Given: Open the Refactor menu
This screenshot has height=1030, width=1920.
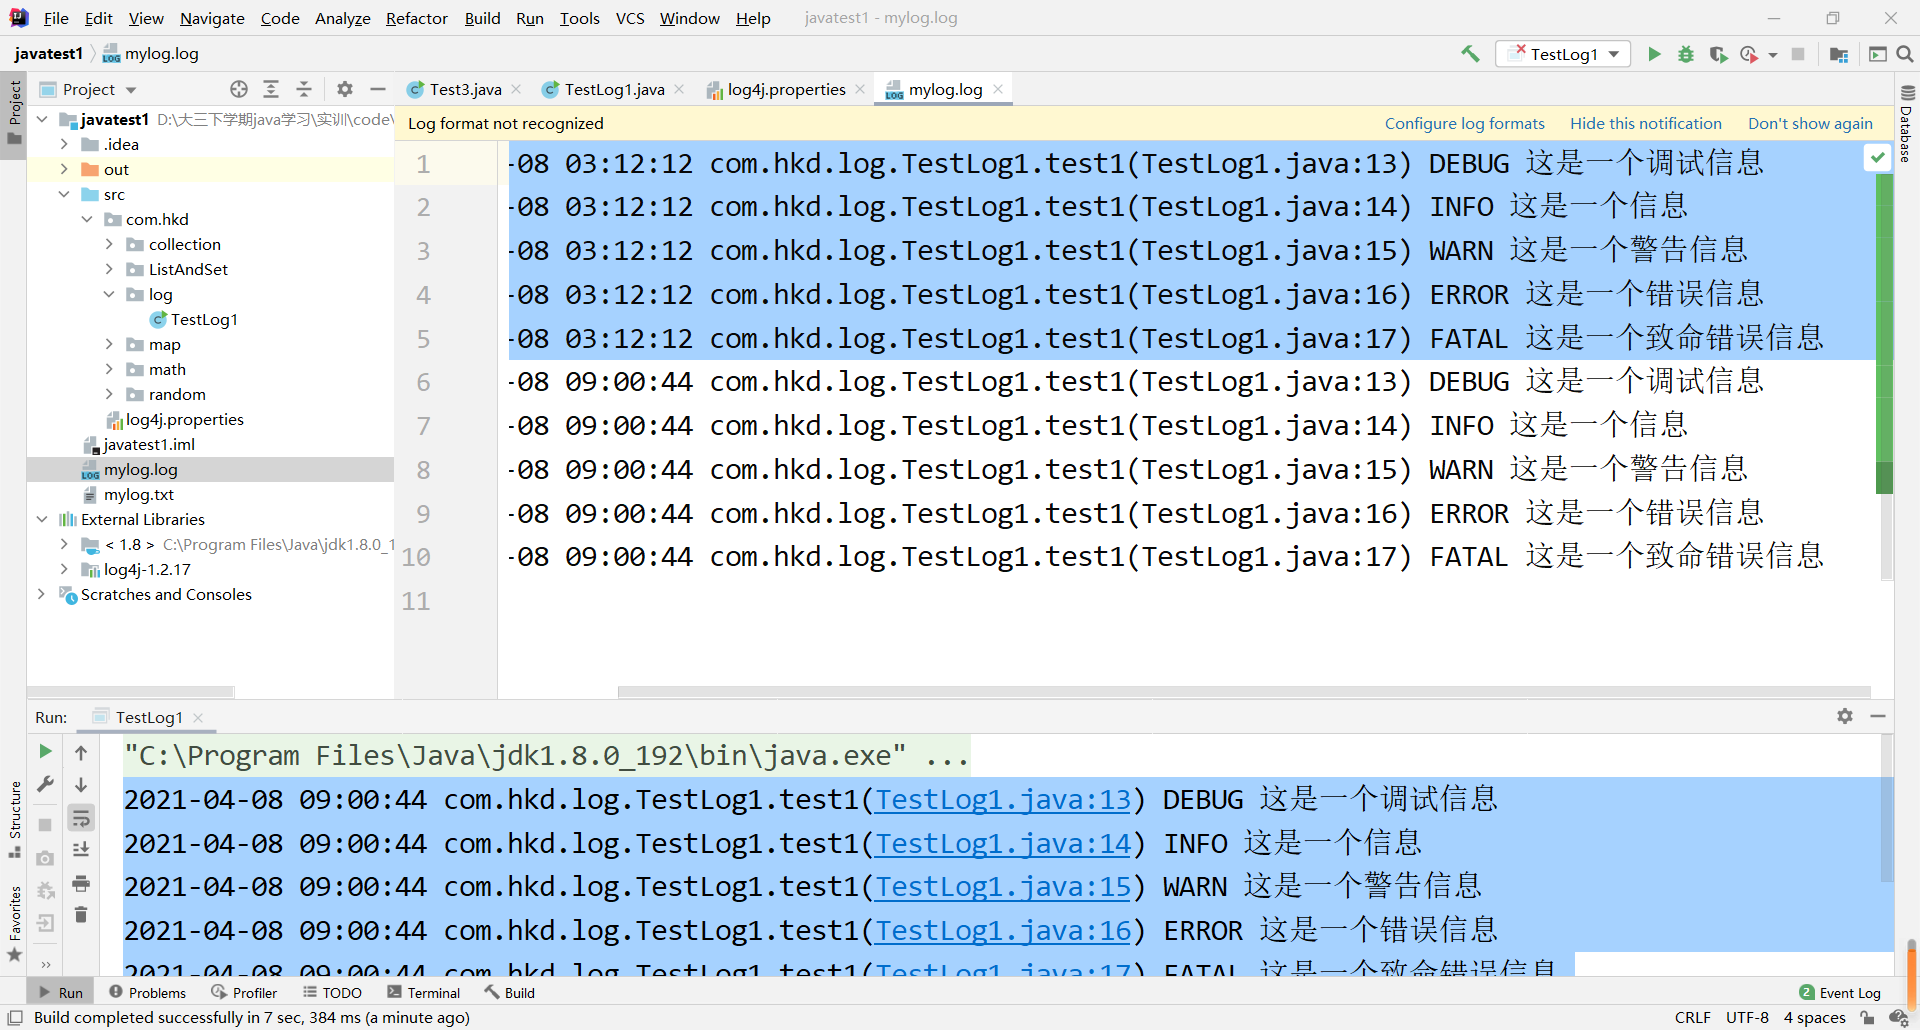Looking at the screenshot, I should (417, 18).
